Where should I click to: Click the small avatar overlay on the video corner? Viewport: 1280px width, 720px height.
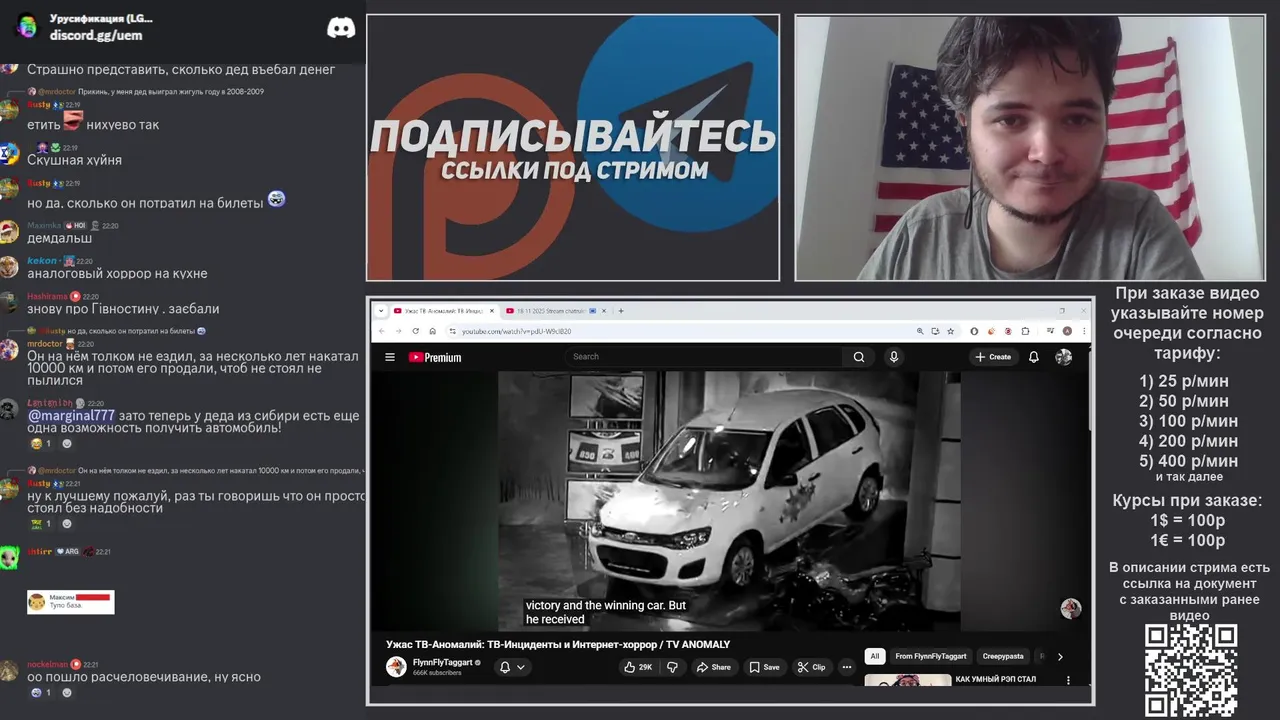(1071, 608)
